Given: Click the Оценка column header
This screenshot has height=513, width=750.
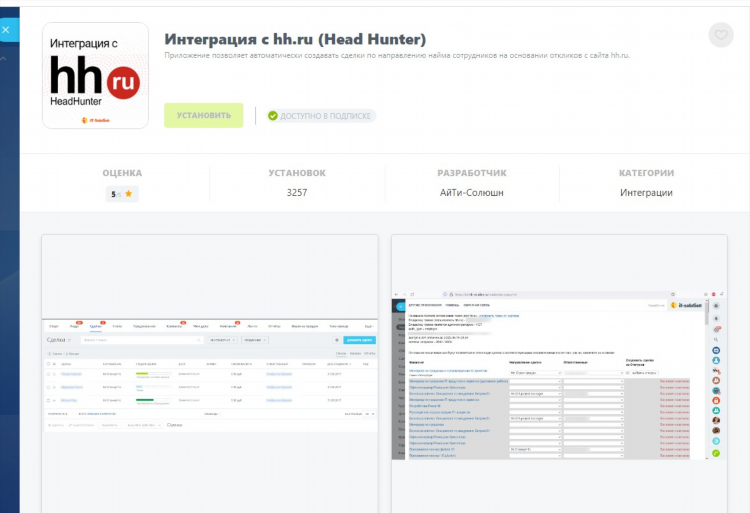Looking at the screenshot, I should pyautogui.click(x=122, y=173).
